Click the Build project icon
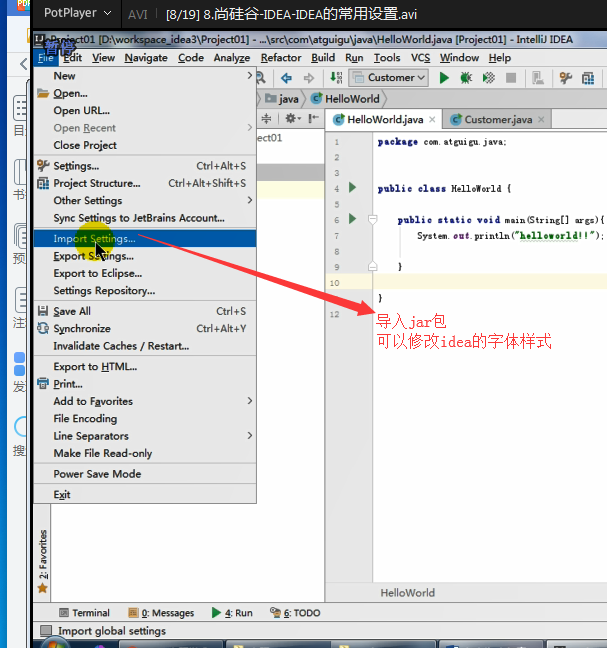 coord(336,78)
